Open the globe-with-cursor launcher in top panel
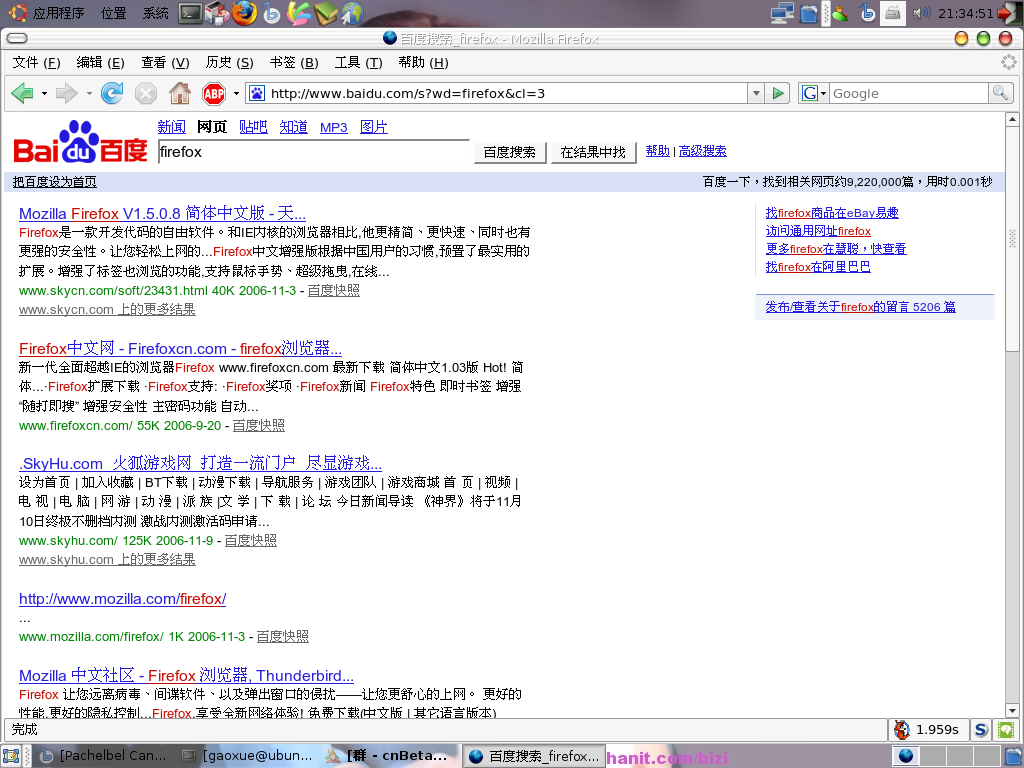Viewport: 1024px width, 768px height. (x=352, y=13)
